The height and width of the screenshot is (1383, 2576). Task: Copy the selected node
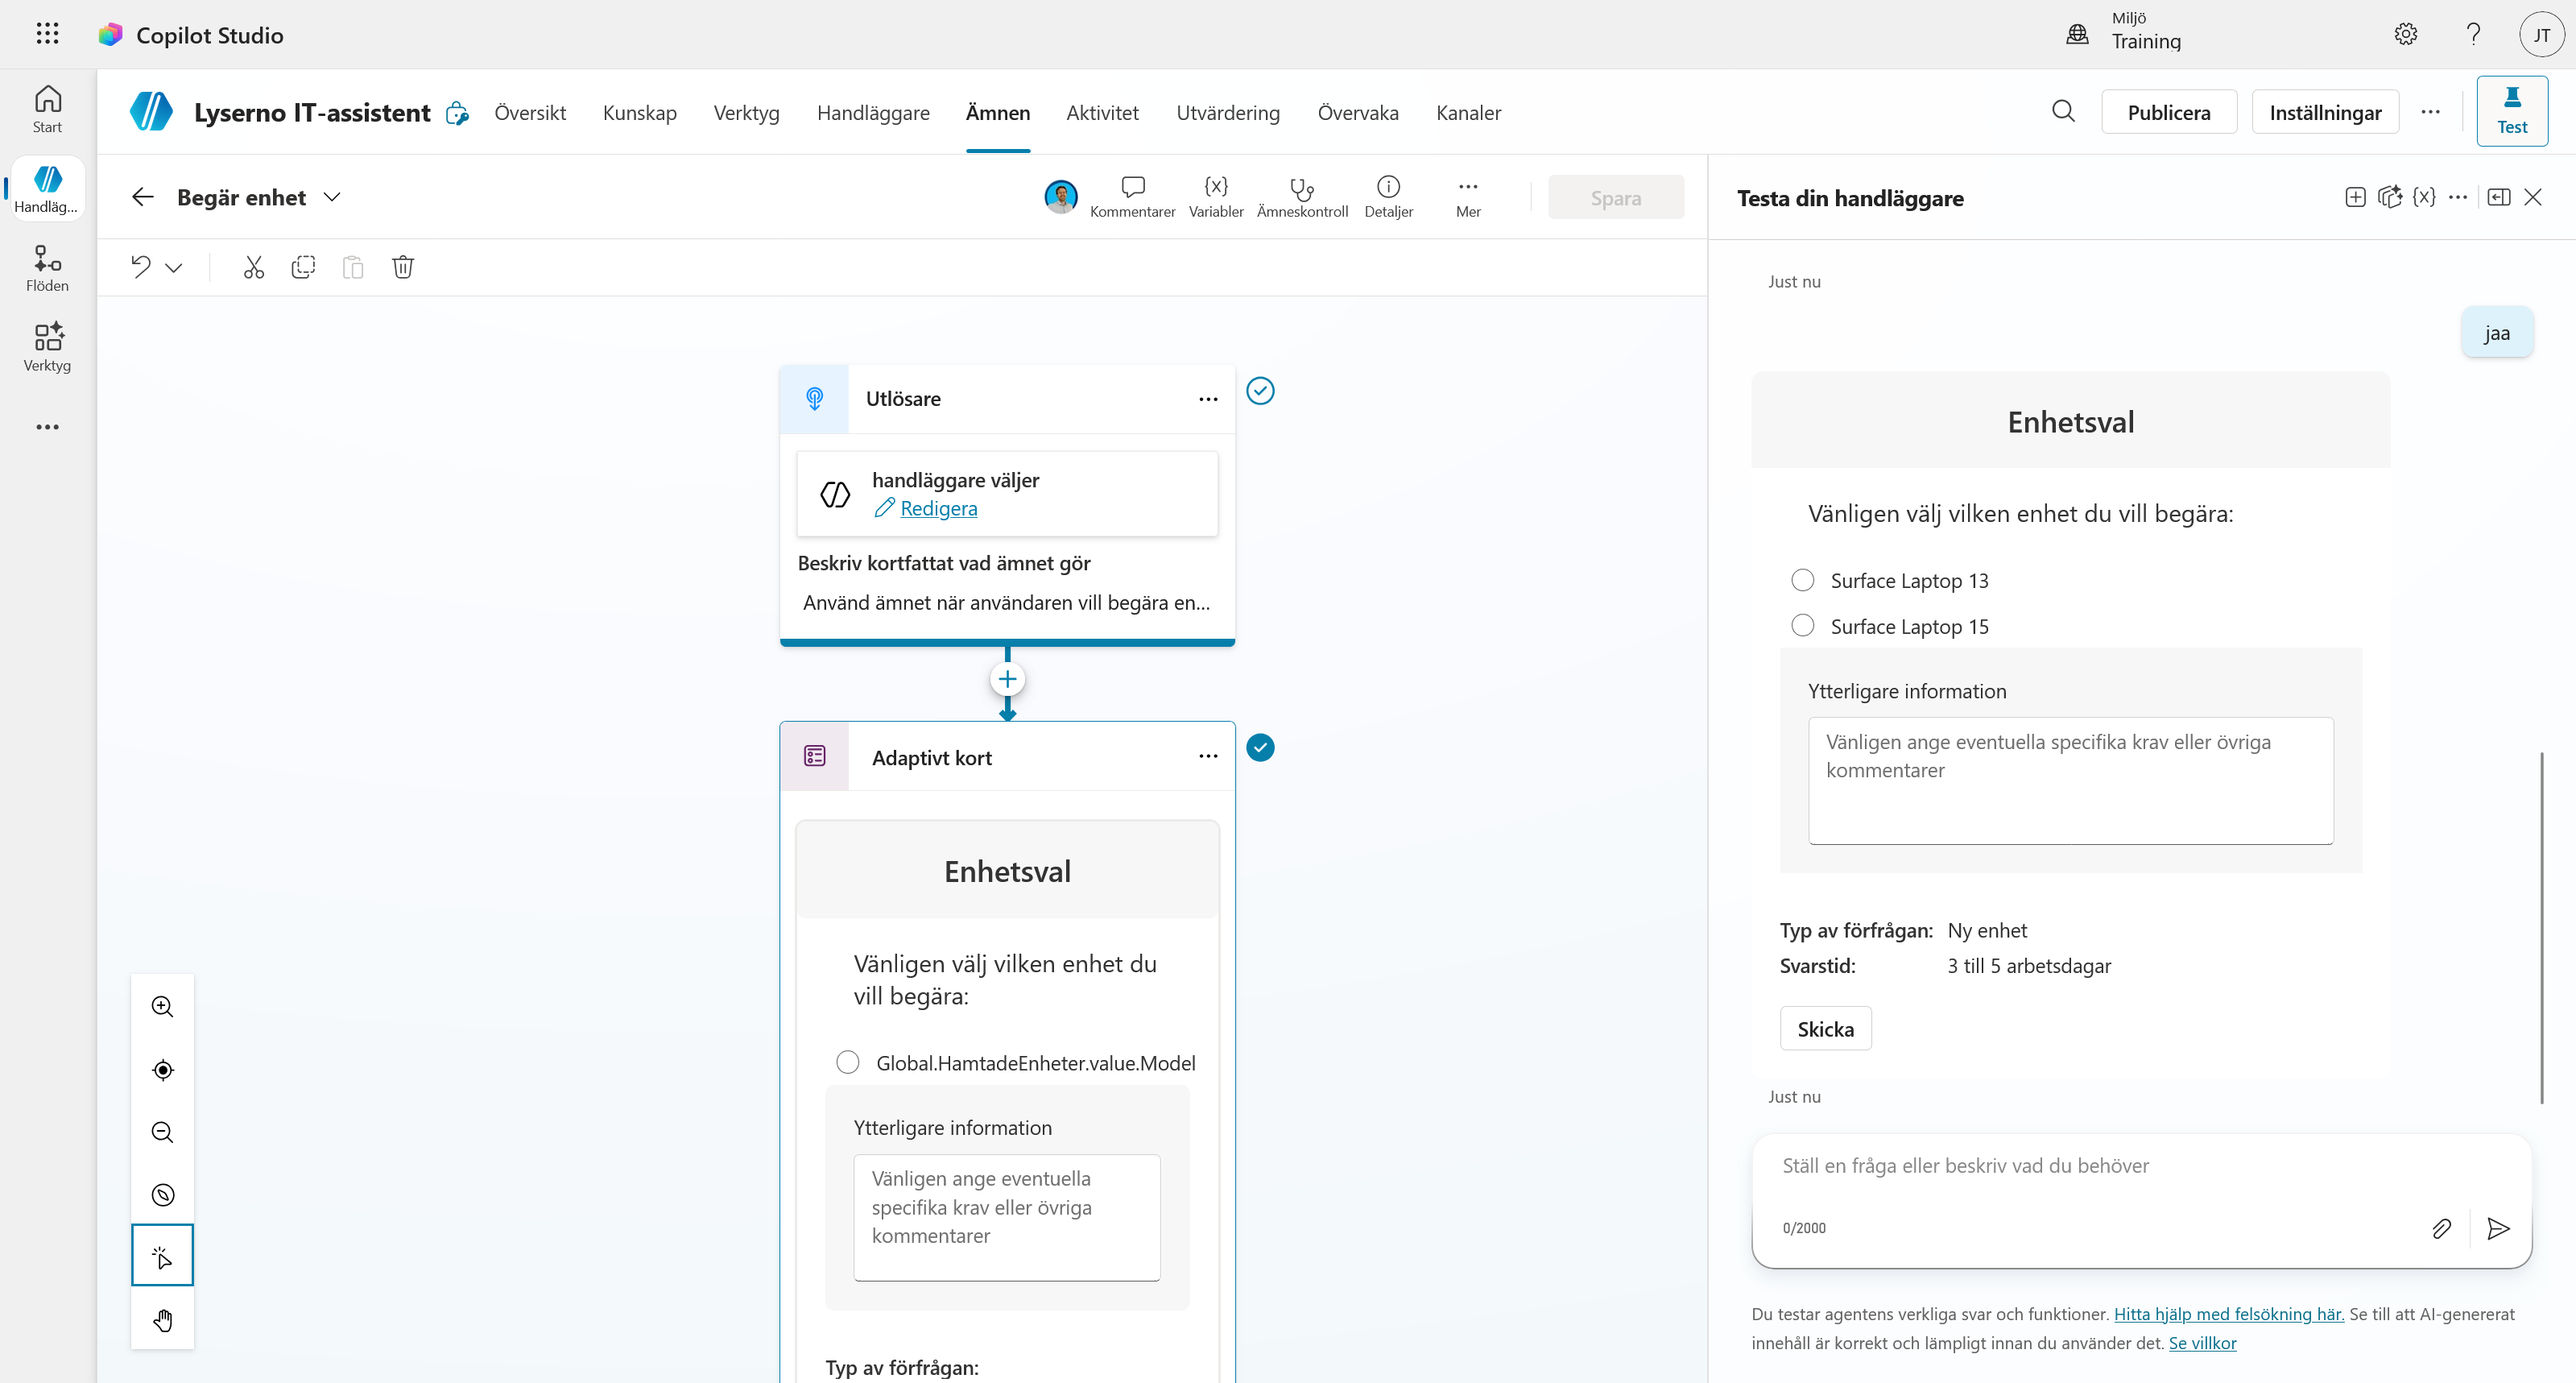(303, 267)
